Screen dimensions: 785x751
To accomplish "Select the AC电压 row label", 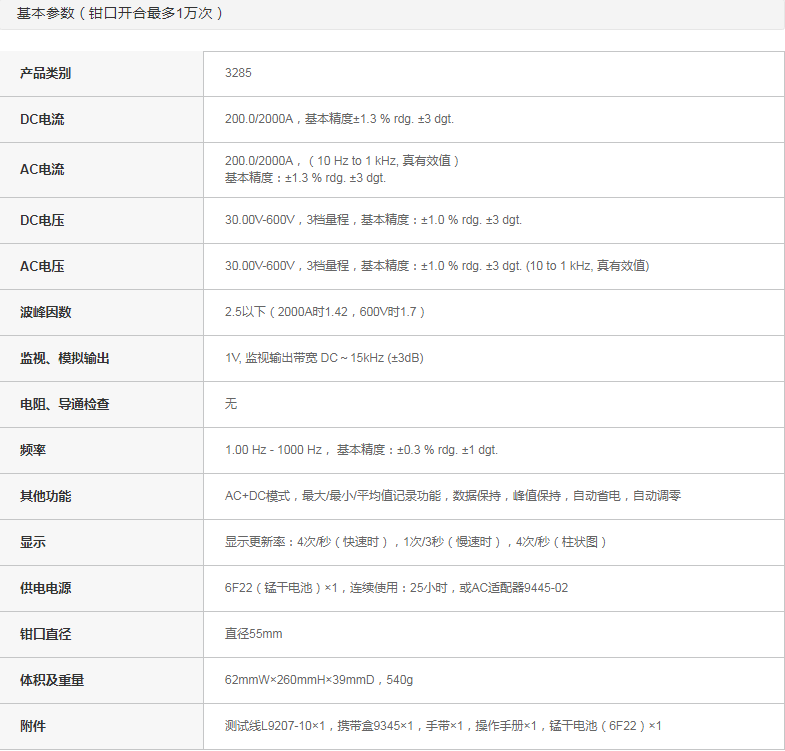I will pos(42,266).
